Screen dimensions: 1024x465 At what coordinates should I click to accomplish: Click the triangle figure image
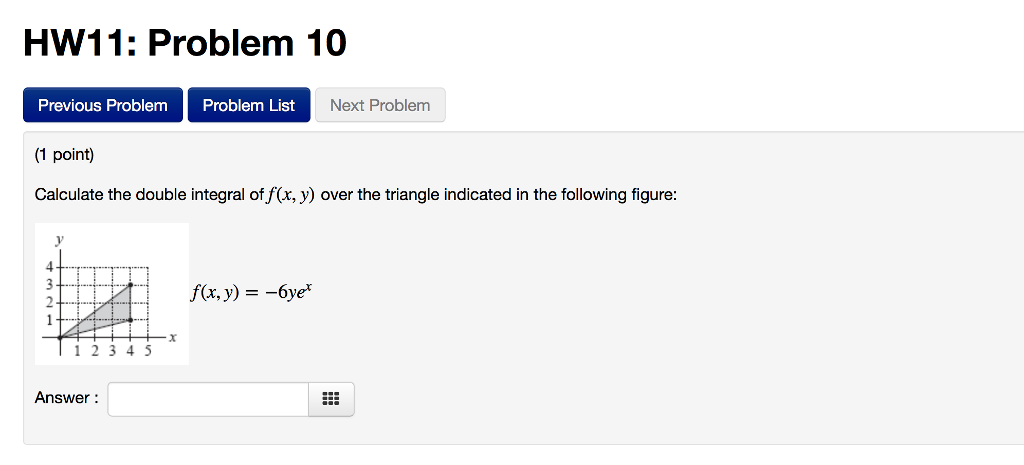[111, 294]
